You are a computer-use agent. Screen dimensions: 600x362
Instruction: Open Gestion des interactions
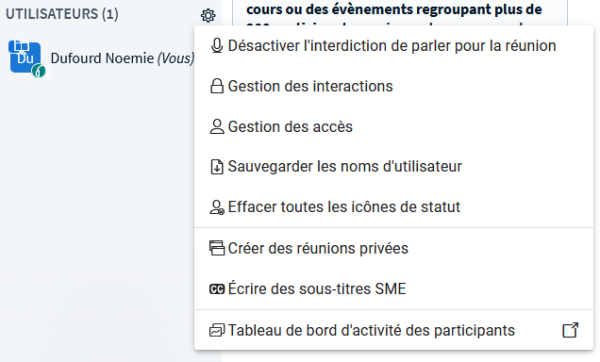click(x=394, y=86)
